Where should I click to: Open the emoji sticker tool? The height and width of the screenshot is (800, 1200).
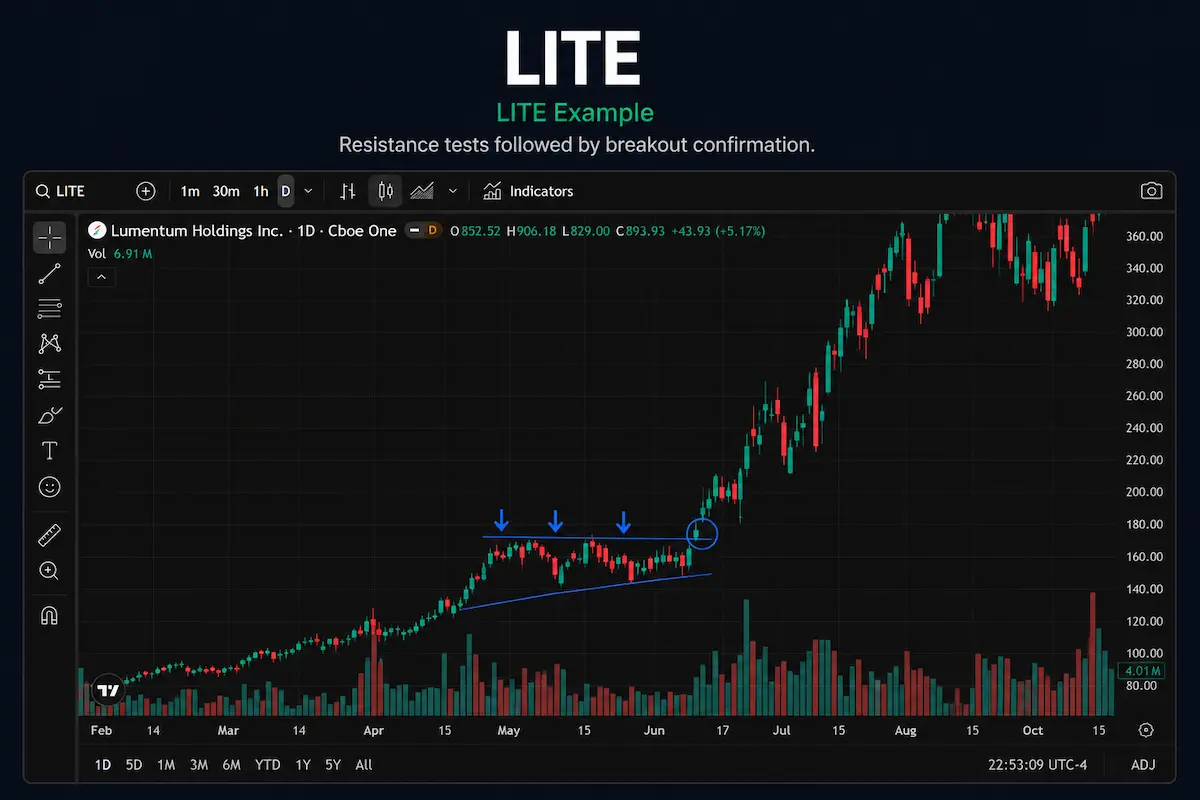49,487
